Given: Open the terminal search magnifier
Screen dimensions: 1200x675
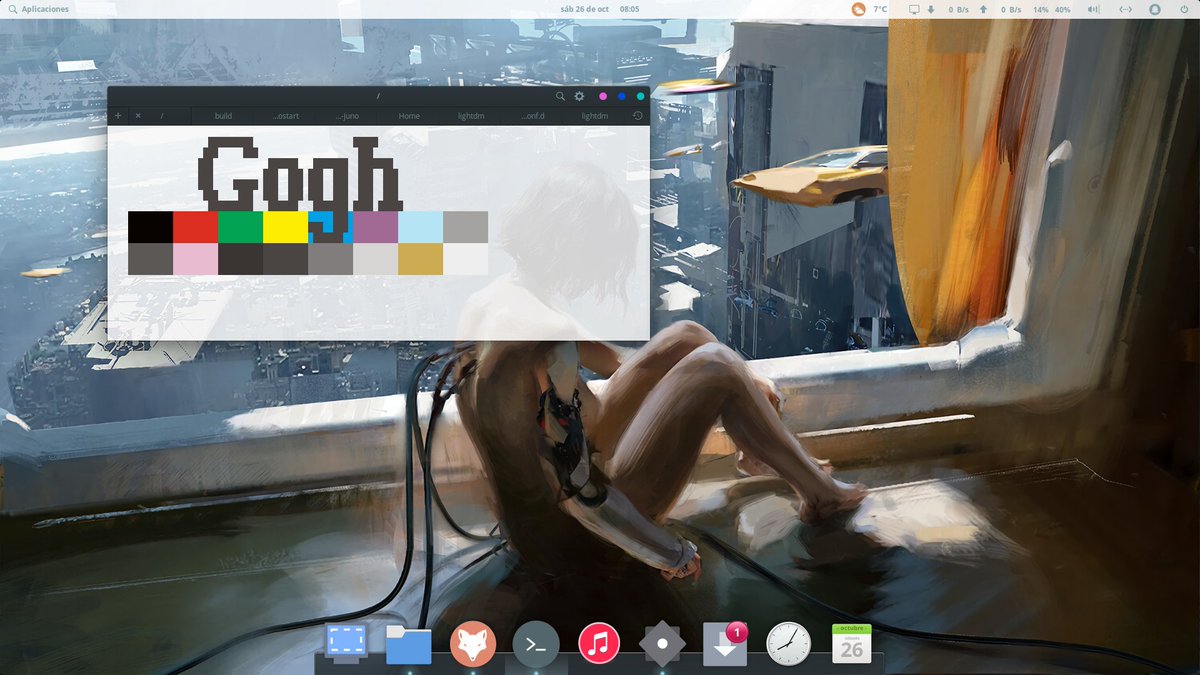Looking at the screenshot, I should (x=561, y=96).
